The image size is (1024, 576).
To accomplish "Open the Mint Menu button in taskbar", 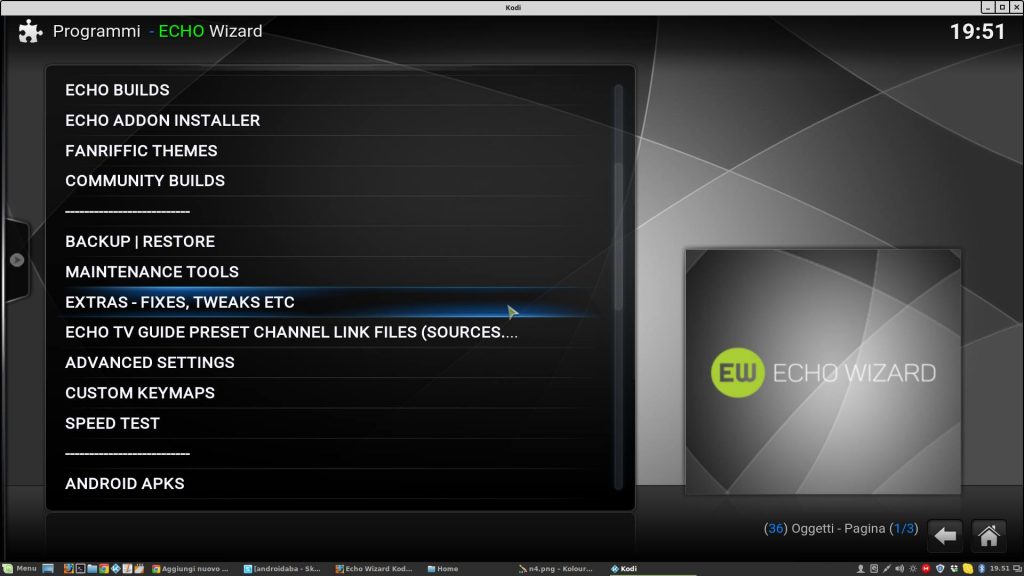I will point(20,569).
